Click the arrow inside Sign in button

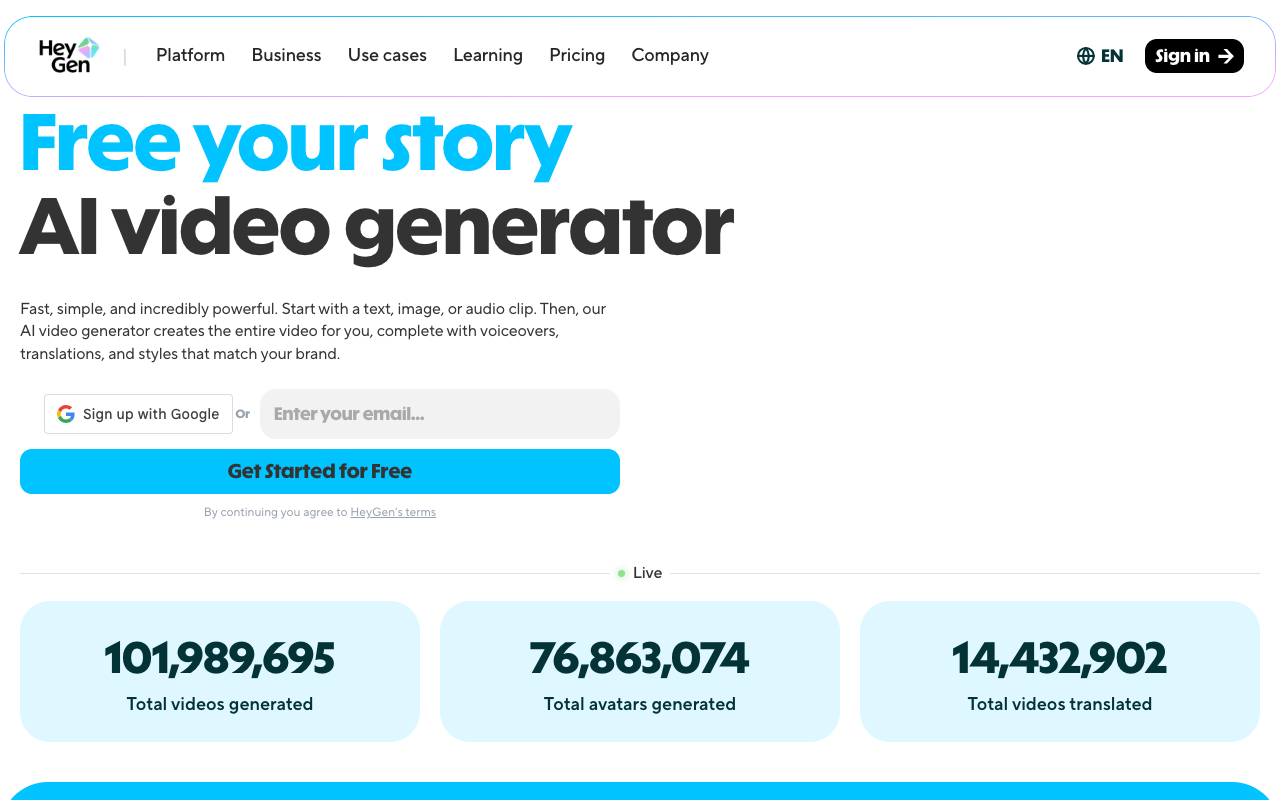click(1226, 56)
